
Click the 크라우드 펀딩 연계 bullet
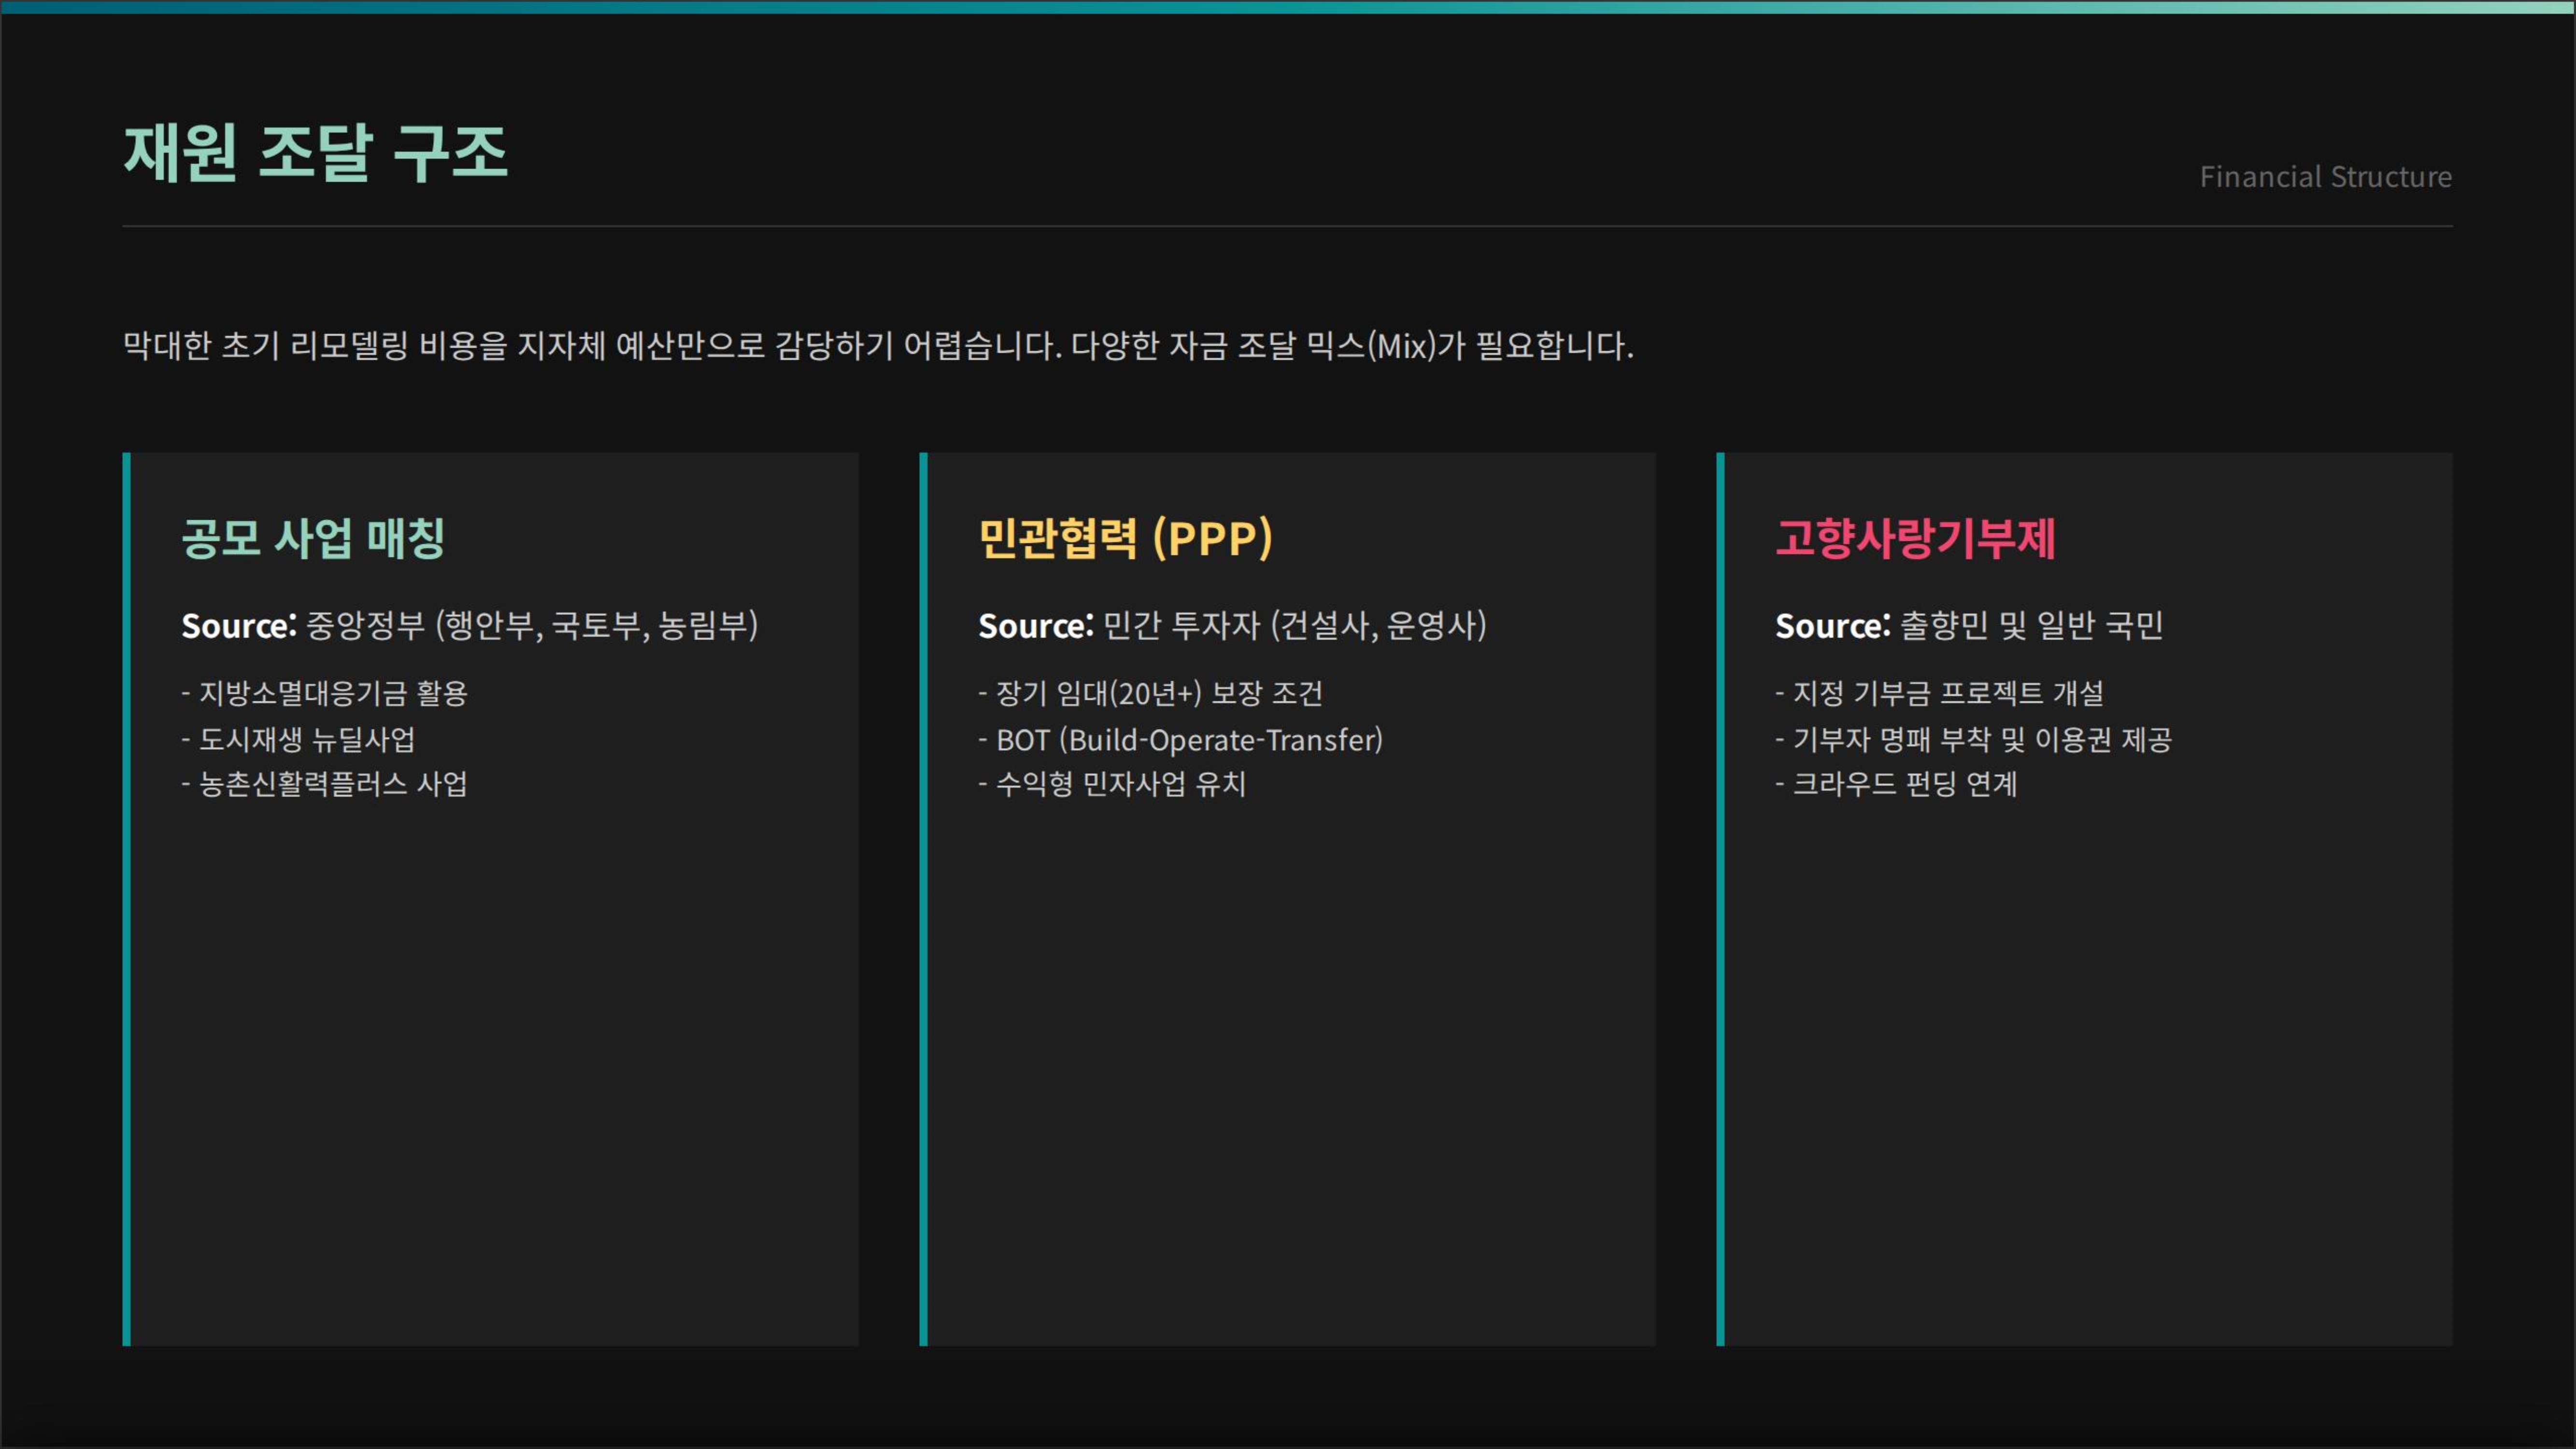click(1896, 784)
